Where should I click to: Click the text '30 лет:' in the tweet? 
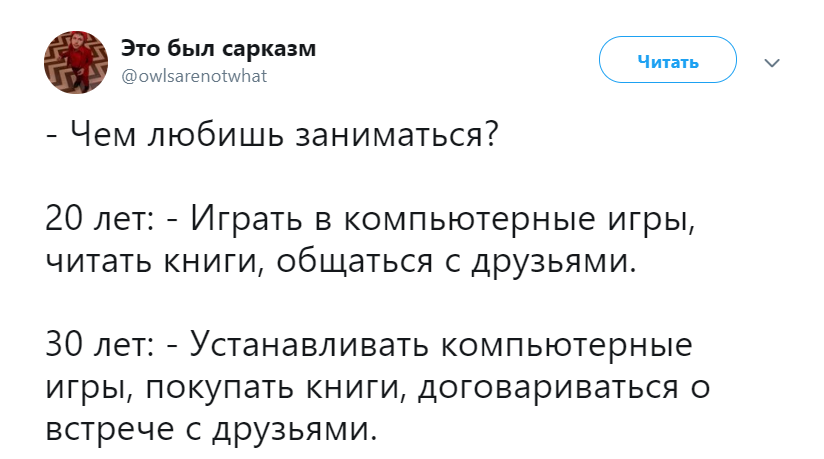point(99,344)
